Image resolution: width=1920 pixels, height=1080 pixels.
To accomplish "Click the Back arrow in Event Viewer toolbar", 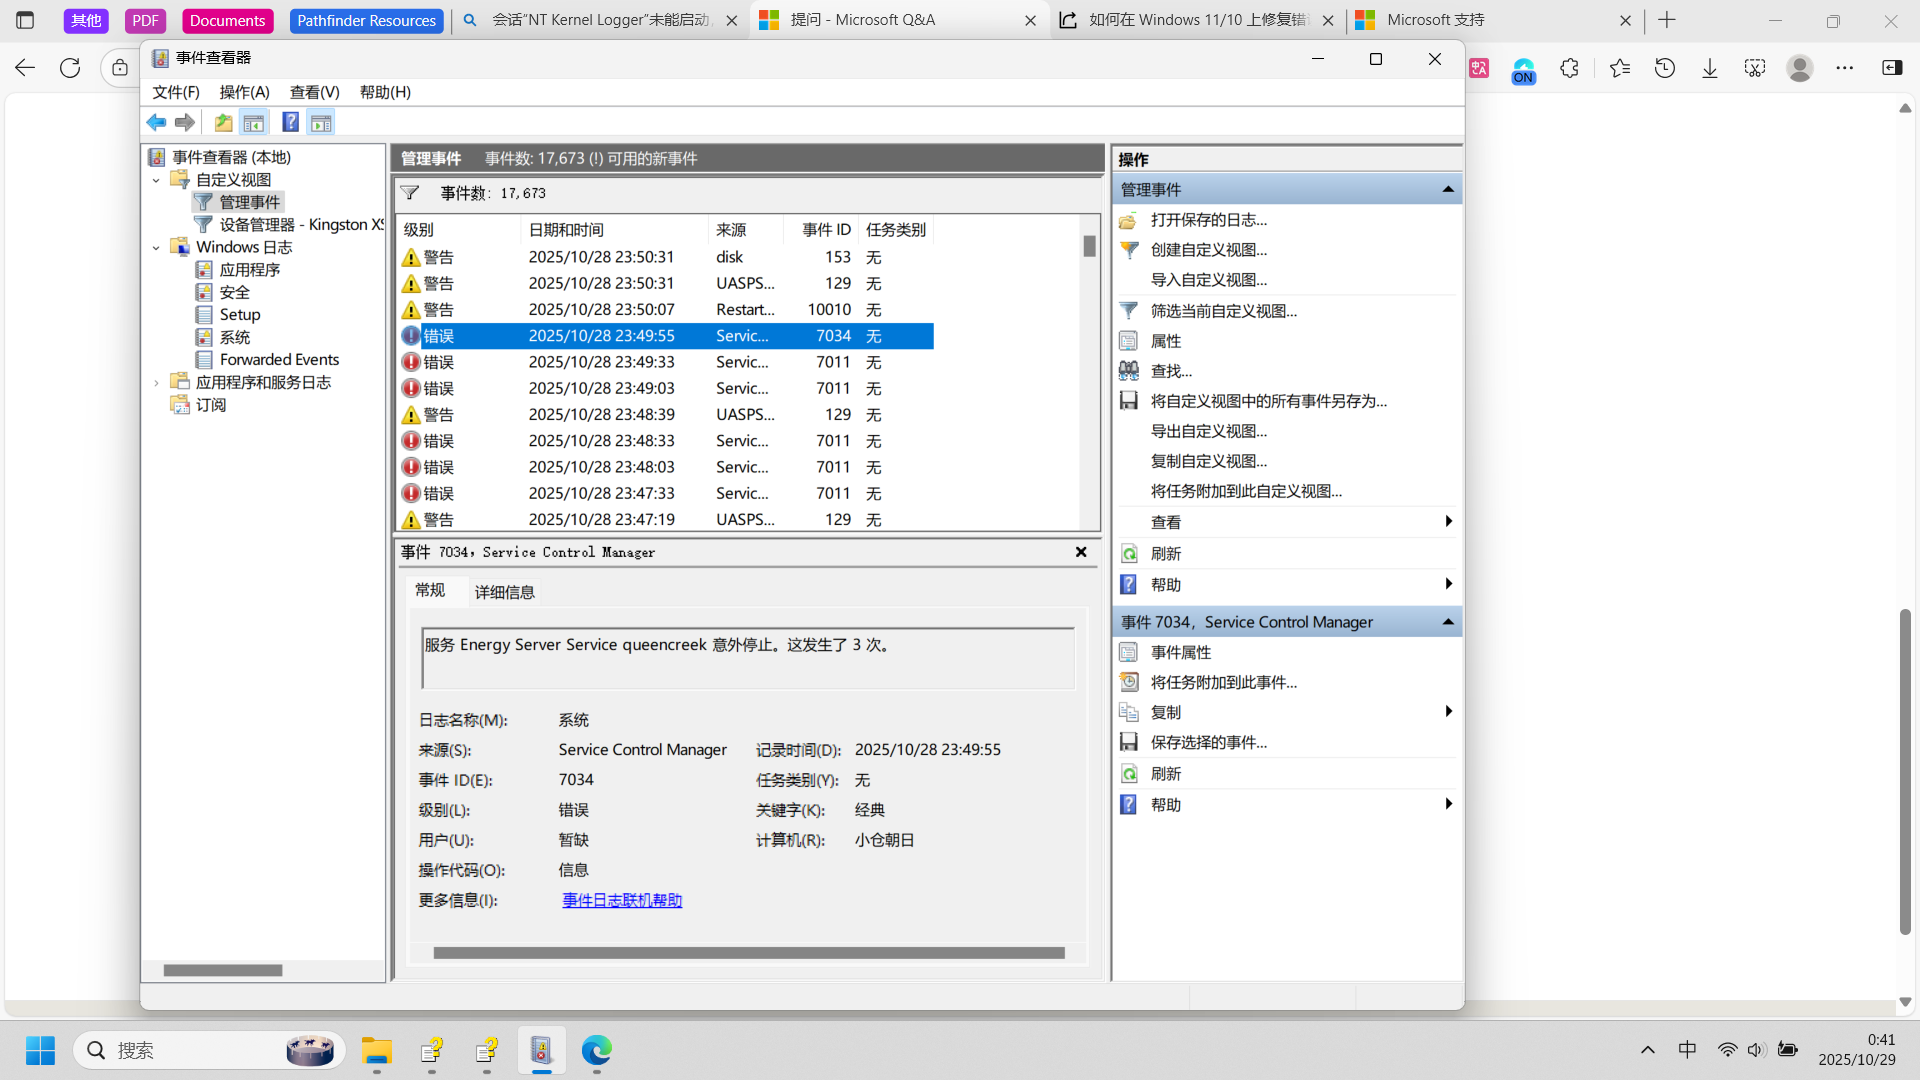I will tap(156, 122).
